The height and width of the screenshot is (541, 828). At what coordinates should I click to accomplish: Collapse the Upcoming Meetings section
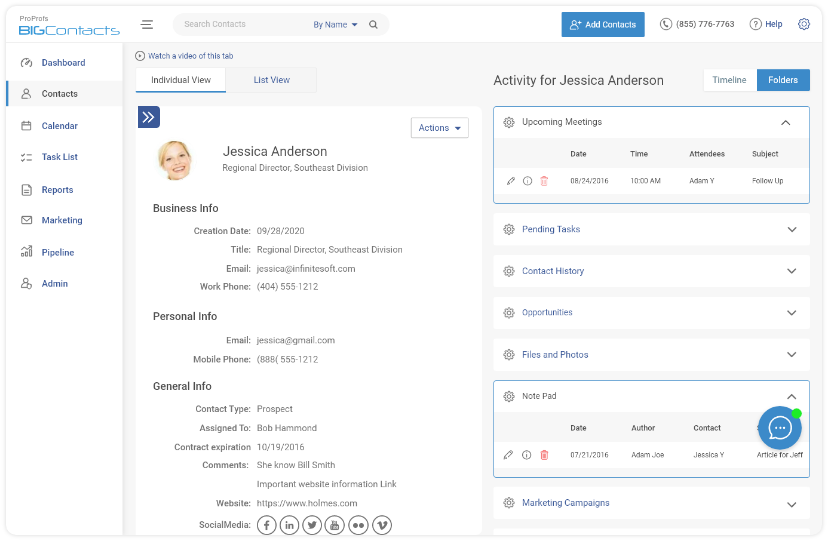[786, 122]
